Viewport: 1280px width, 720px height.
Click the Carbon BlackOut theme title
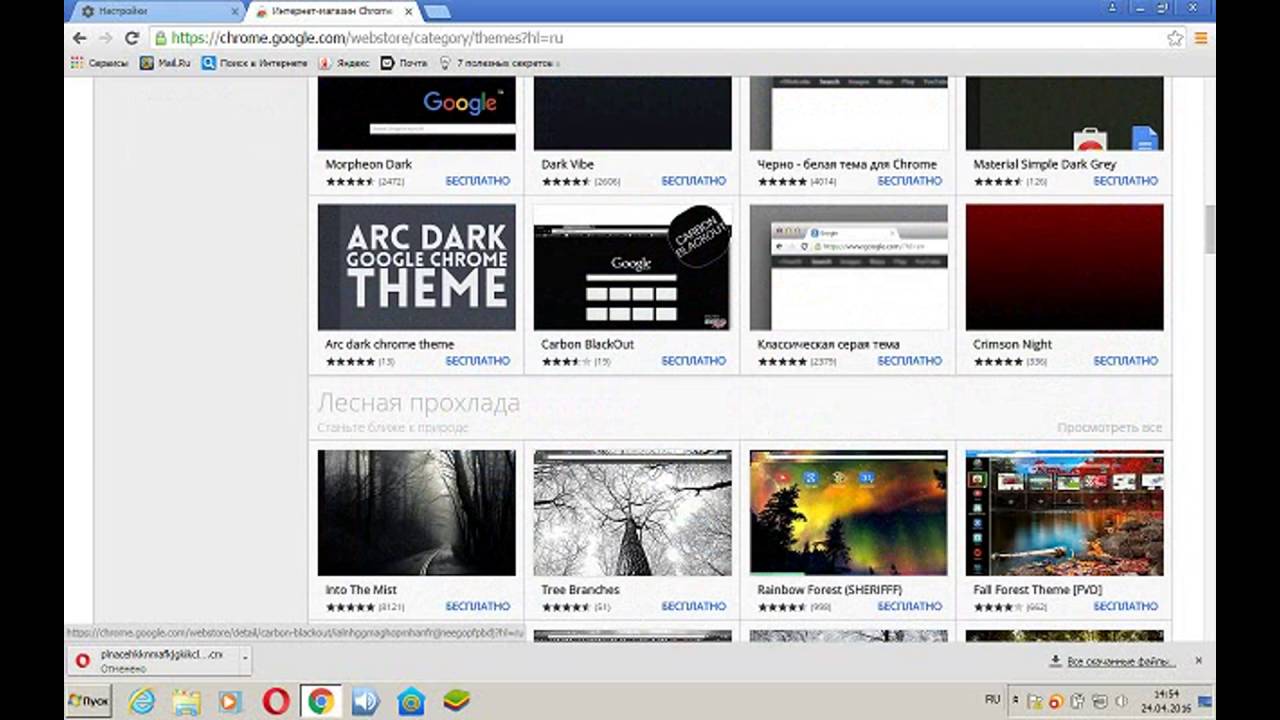pos(587,344)
